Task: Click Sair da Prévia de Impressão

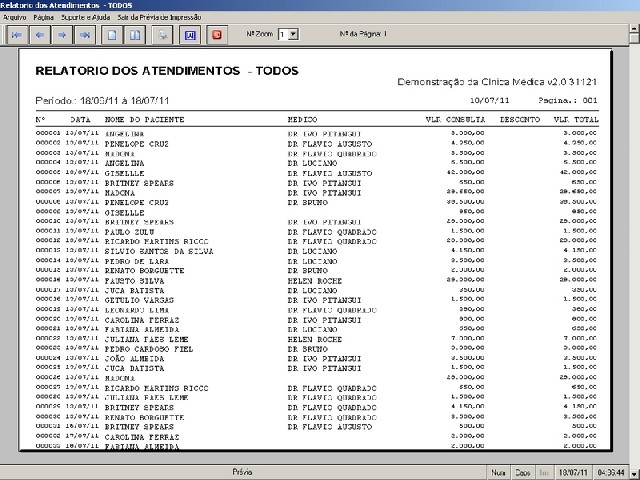Action: (x=159, y=17)
